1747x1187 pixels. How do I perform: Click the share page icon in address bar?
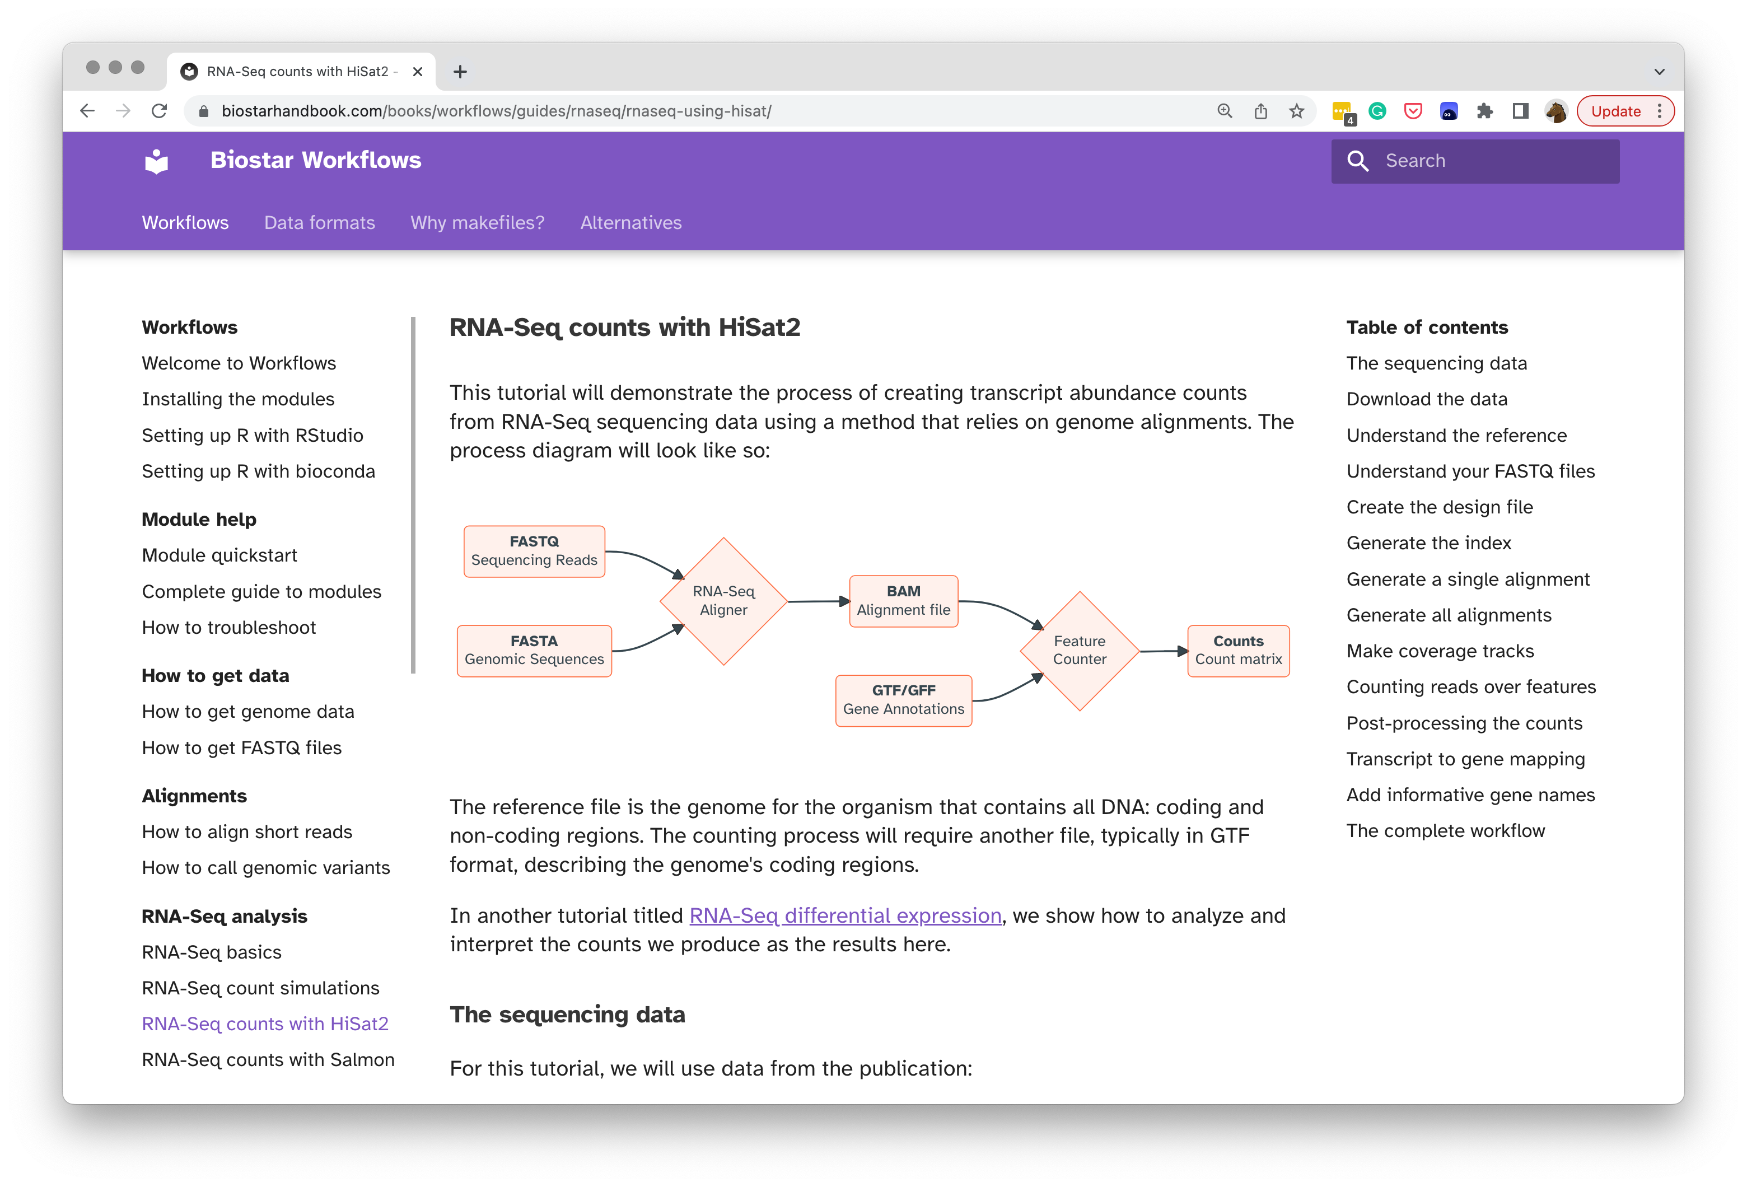coord(1261,111)
